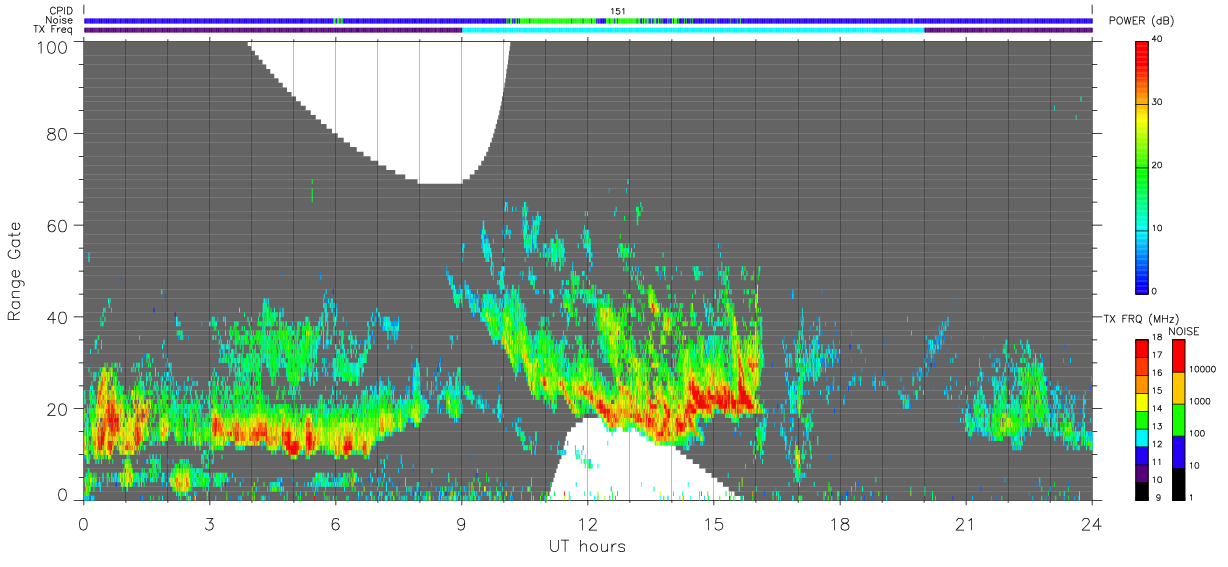Click the 80 tick on the Range Gate axis
Viewport: 1228px width, 567px height.
pos(57,133)
